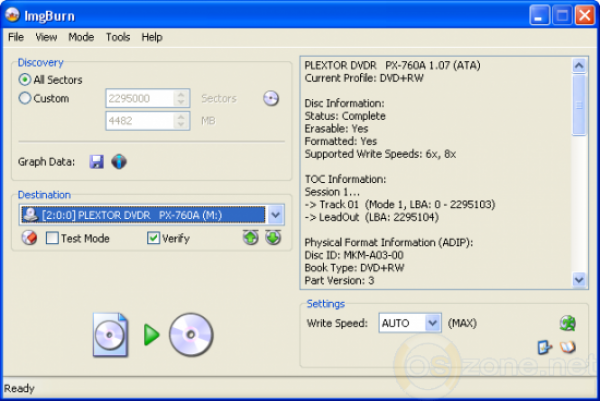Viewport: 600px width, 401px height.
Task: Click the disc icon beside the Sectors field
Action: click(x=271, y=98)
